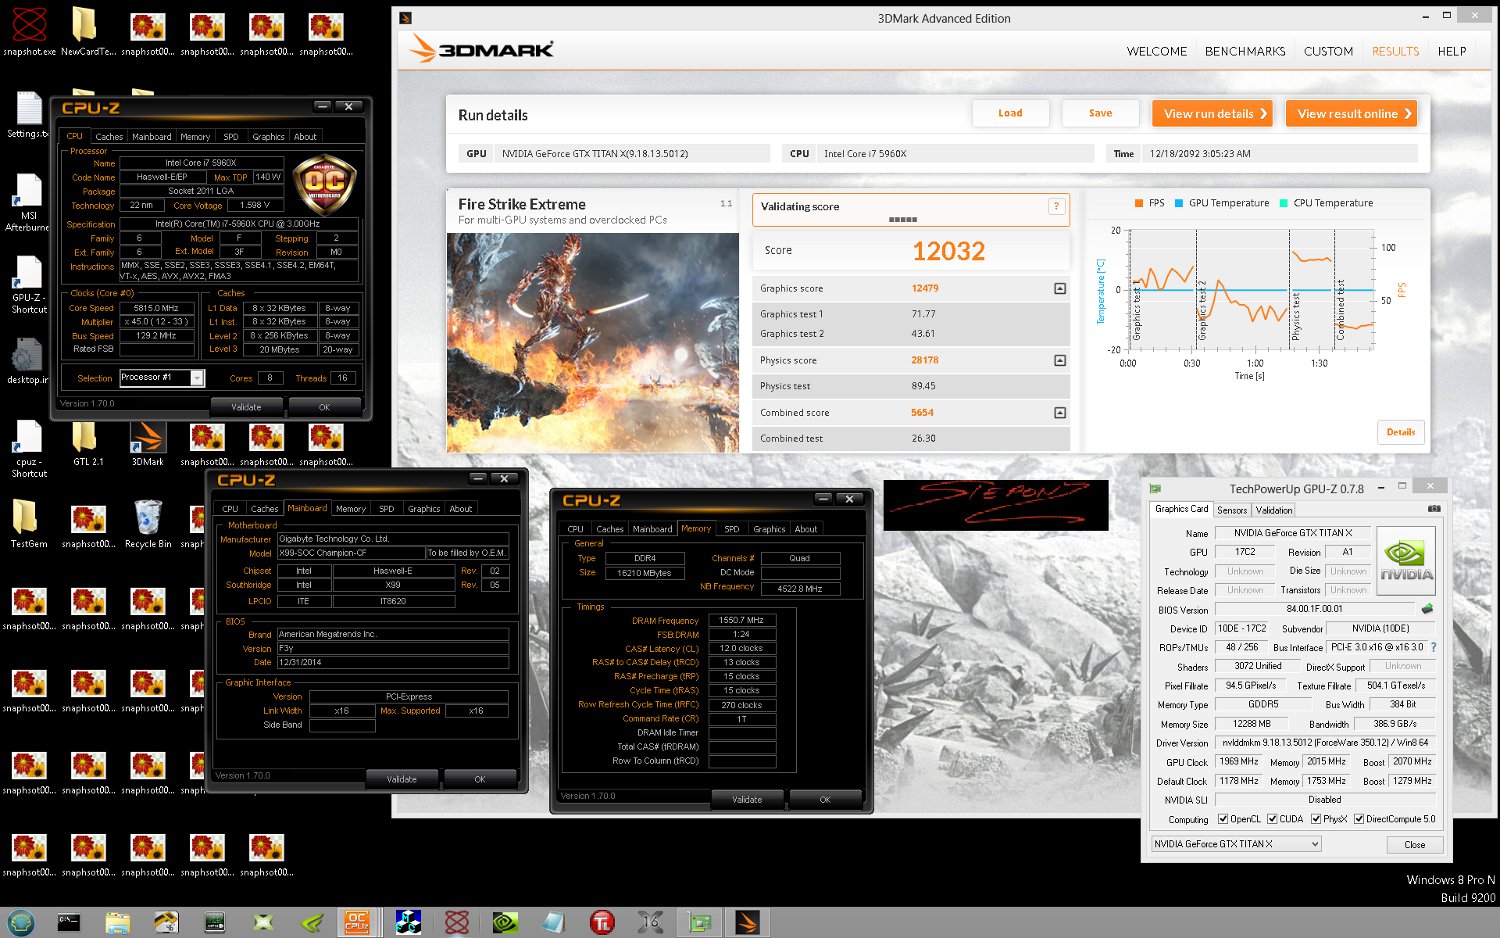
Task: Click the green CPU Temperature legend swatch
Action: (x=1283, y=203)
